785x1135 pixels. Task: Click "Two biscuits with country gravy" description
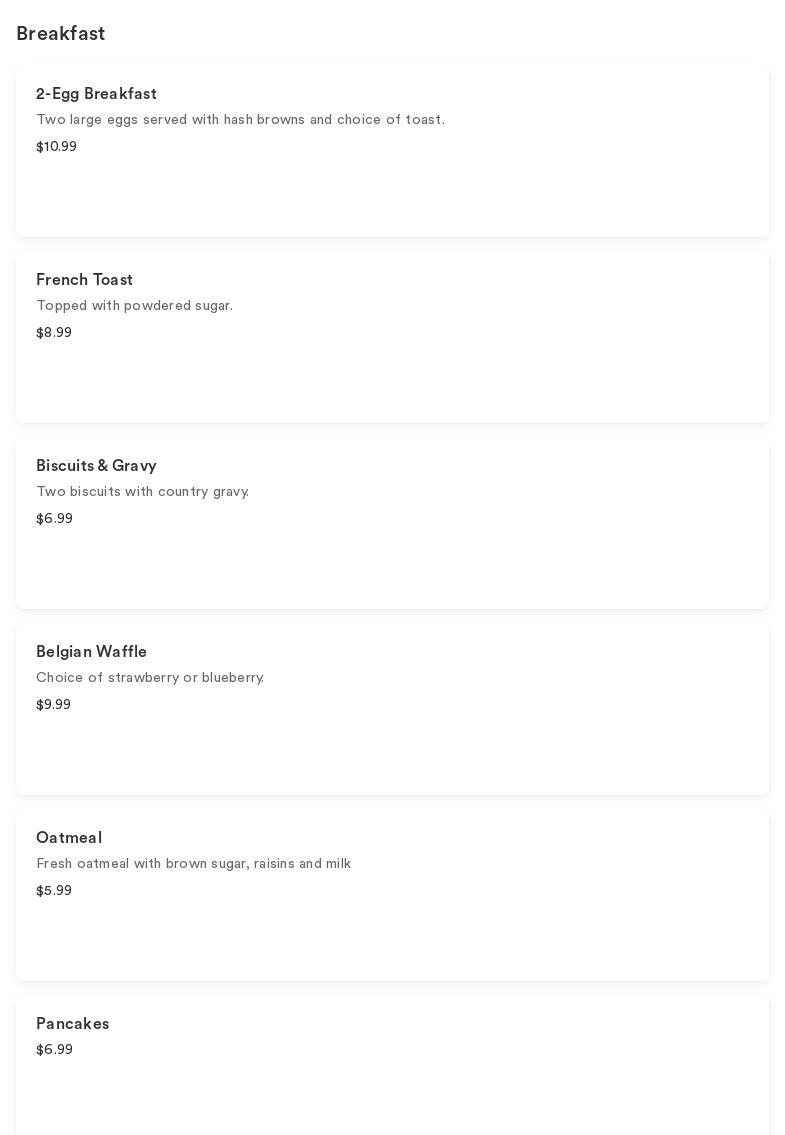(142, 492)
